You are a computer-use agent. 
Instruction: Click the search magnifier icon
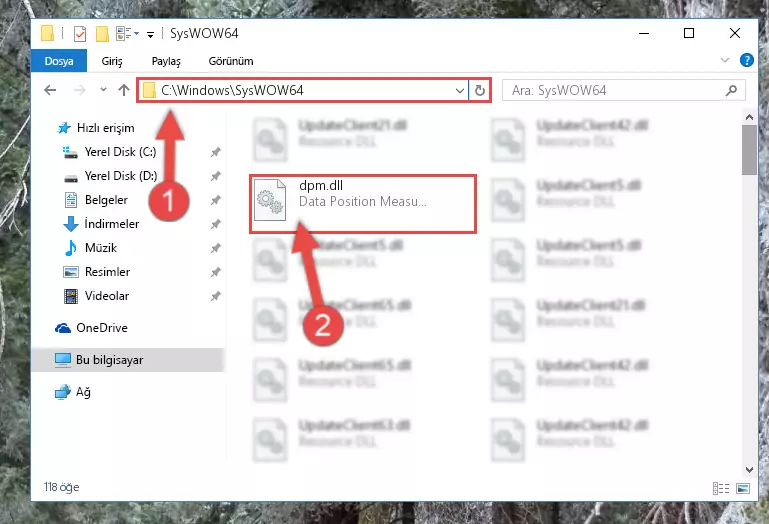tap(731, 90)
